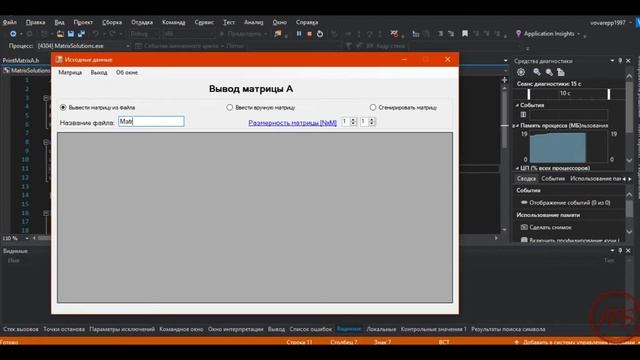Click the camera icon beside Сделать снимок
Screen dimensions: 640x360
click(524, 227)
